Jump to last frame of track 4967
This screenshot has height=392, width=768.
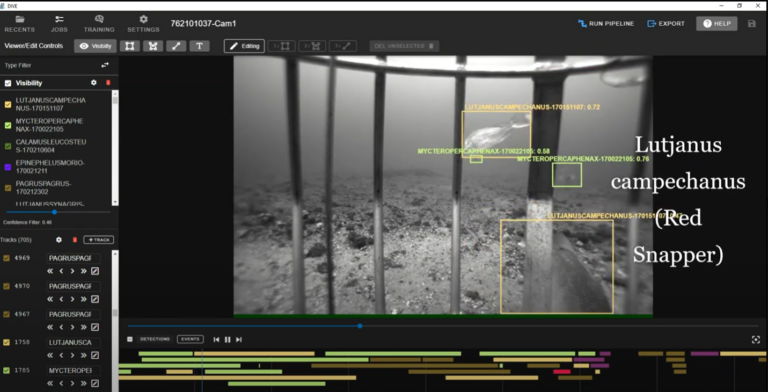coord(84,327)
